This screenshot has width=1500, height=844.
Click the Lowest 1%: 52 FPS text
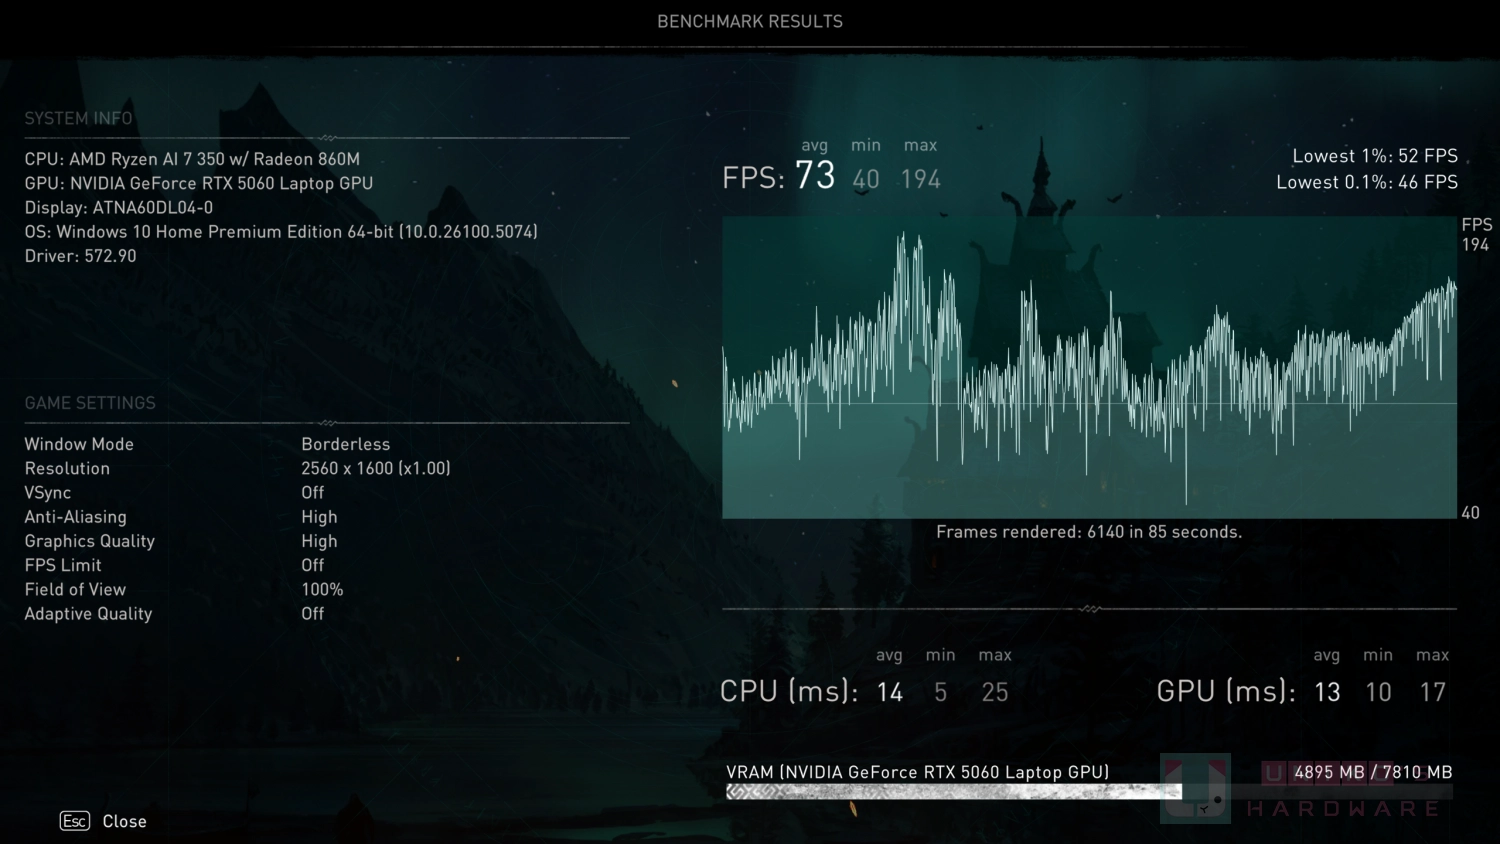click(1375, 156)
